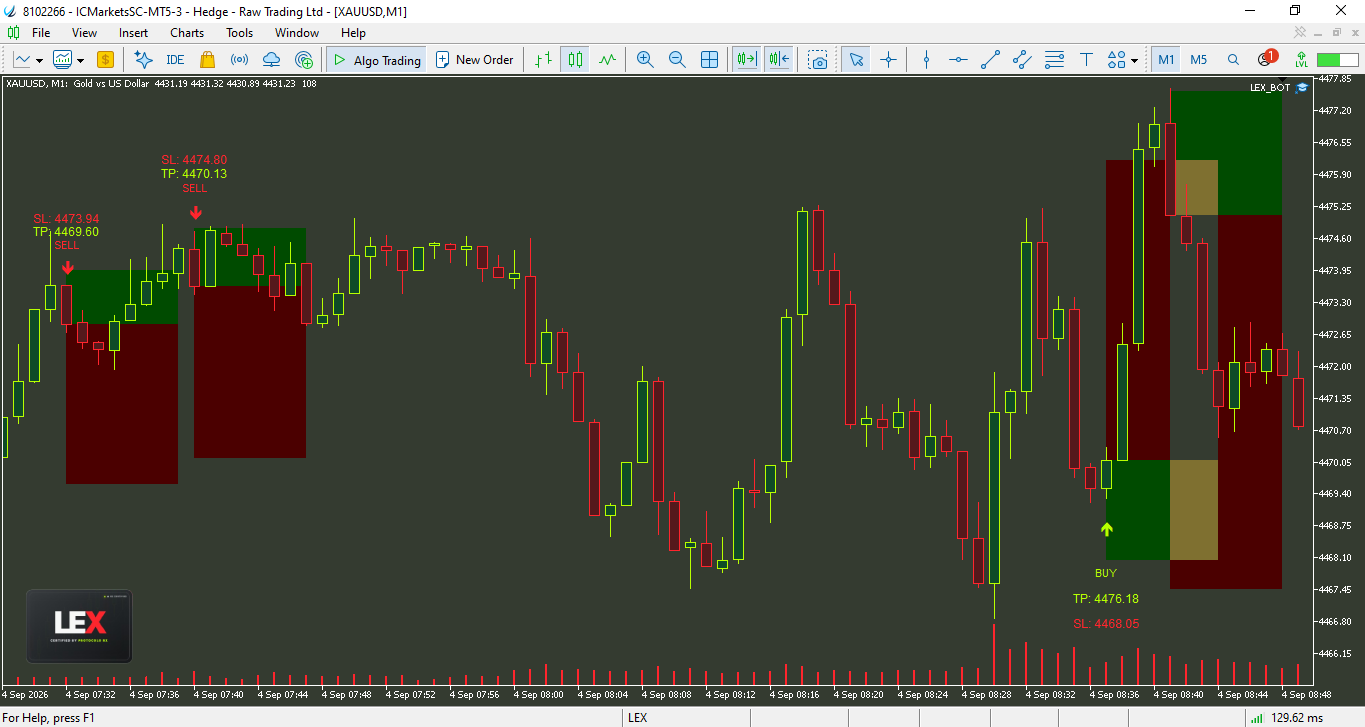Screen dimensions: 1365x727
Task: Zoom in on the chart
Action: [x=645, y=60]
